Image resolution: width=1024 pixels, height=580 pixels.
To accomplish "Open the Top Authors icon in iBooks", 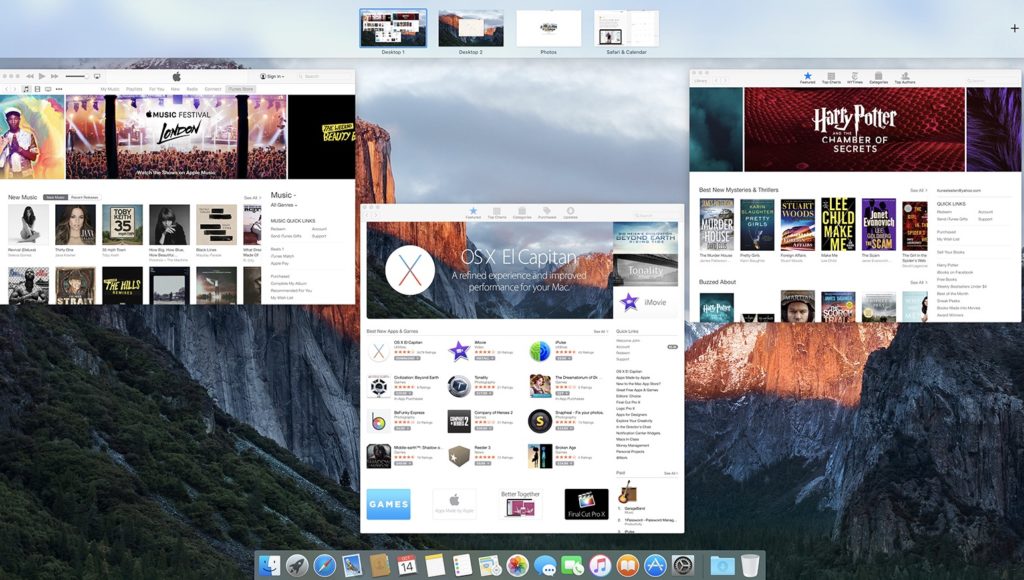I will tap(905, 77).
